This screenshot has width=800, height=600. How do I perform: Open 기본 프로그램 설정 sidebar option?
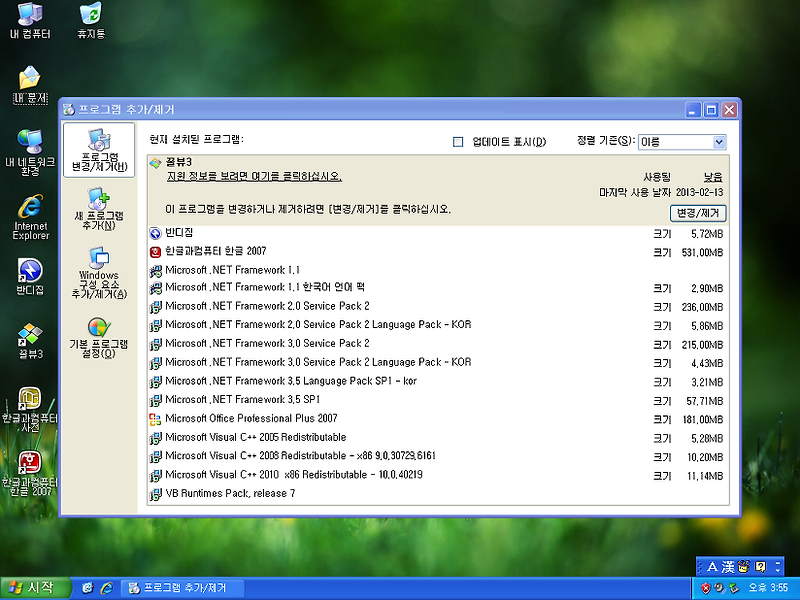point(99,338)
